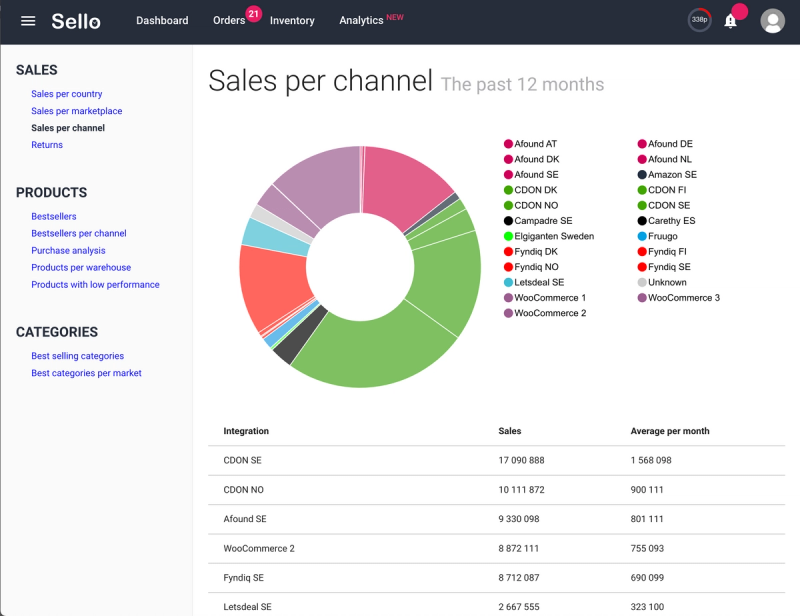The height and width of the screenshot is (616, 800).
Task: Click the Sello logo
Action: tap(76, 21)
